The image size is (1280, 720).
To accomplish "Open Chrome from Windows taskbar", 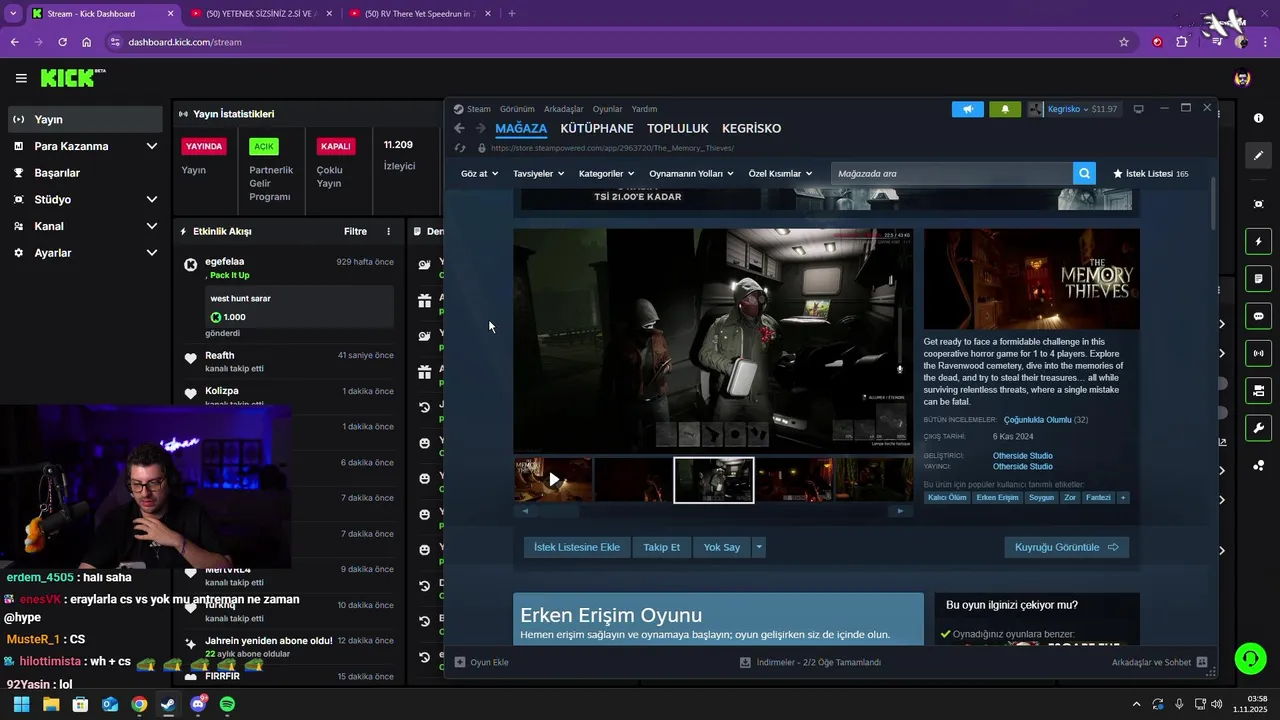I will pyautogui.click(x=139, y=704).
